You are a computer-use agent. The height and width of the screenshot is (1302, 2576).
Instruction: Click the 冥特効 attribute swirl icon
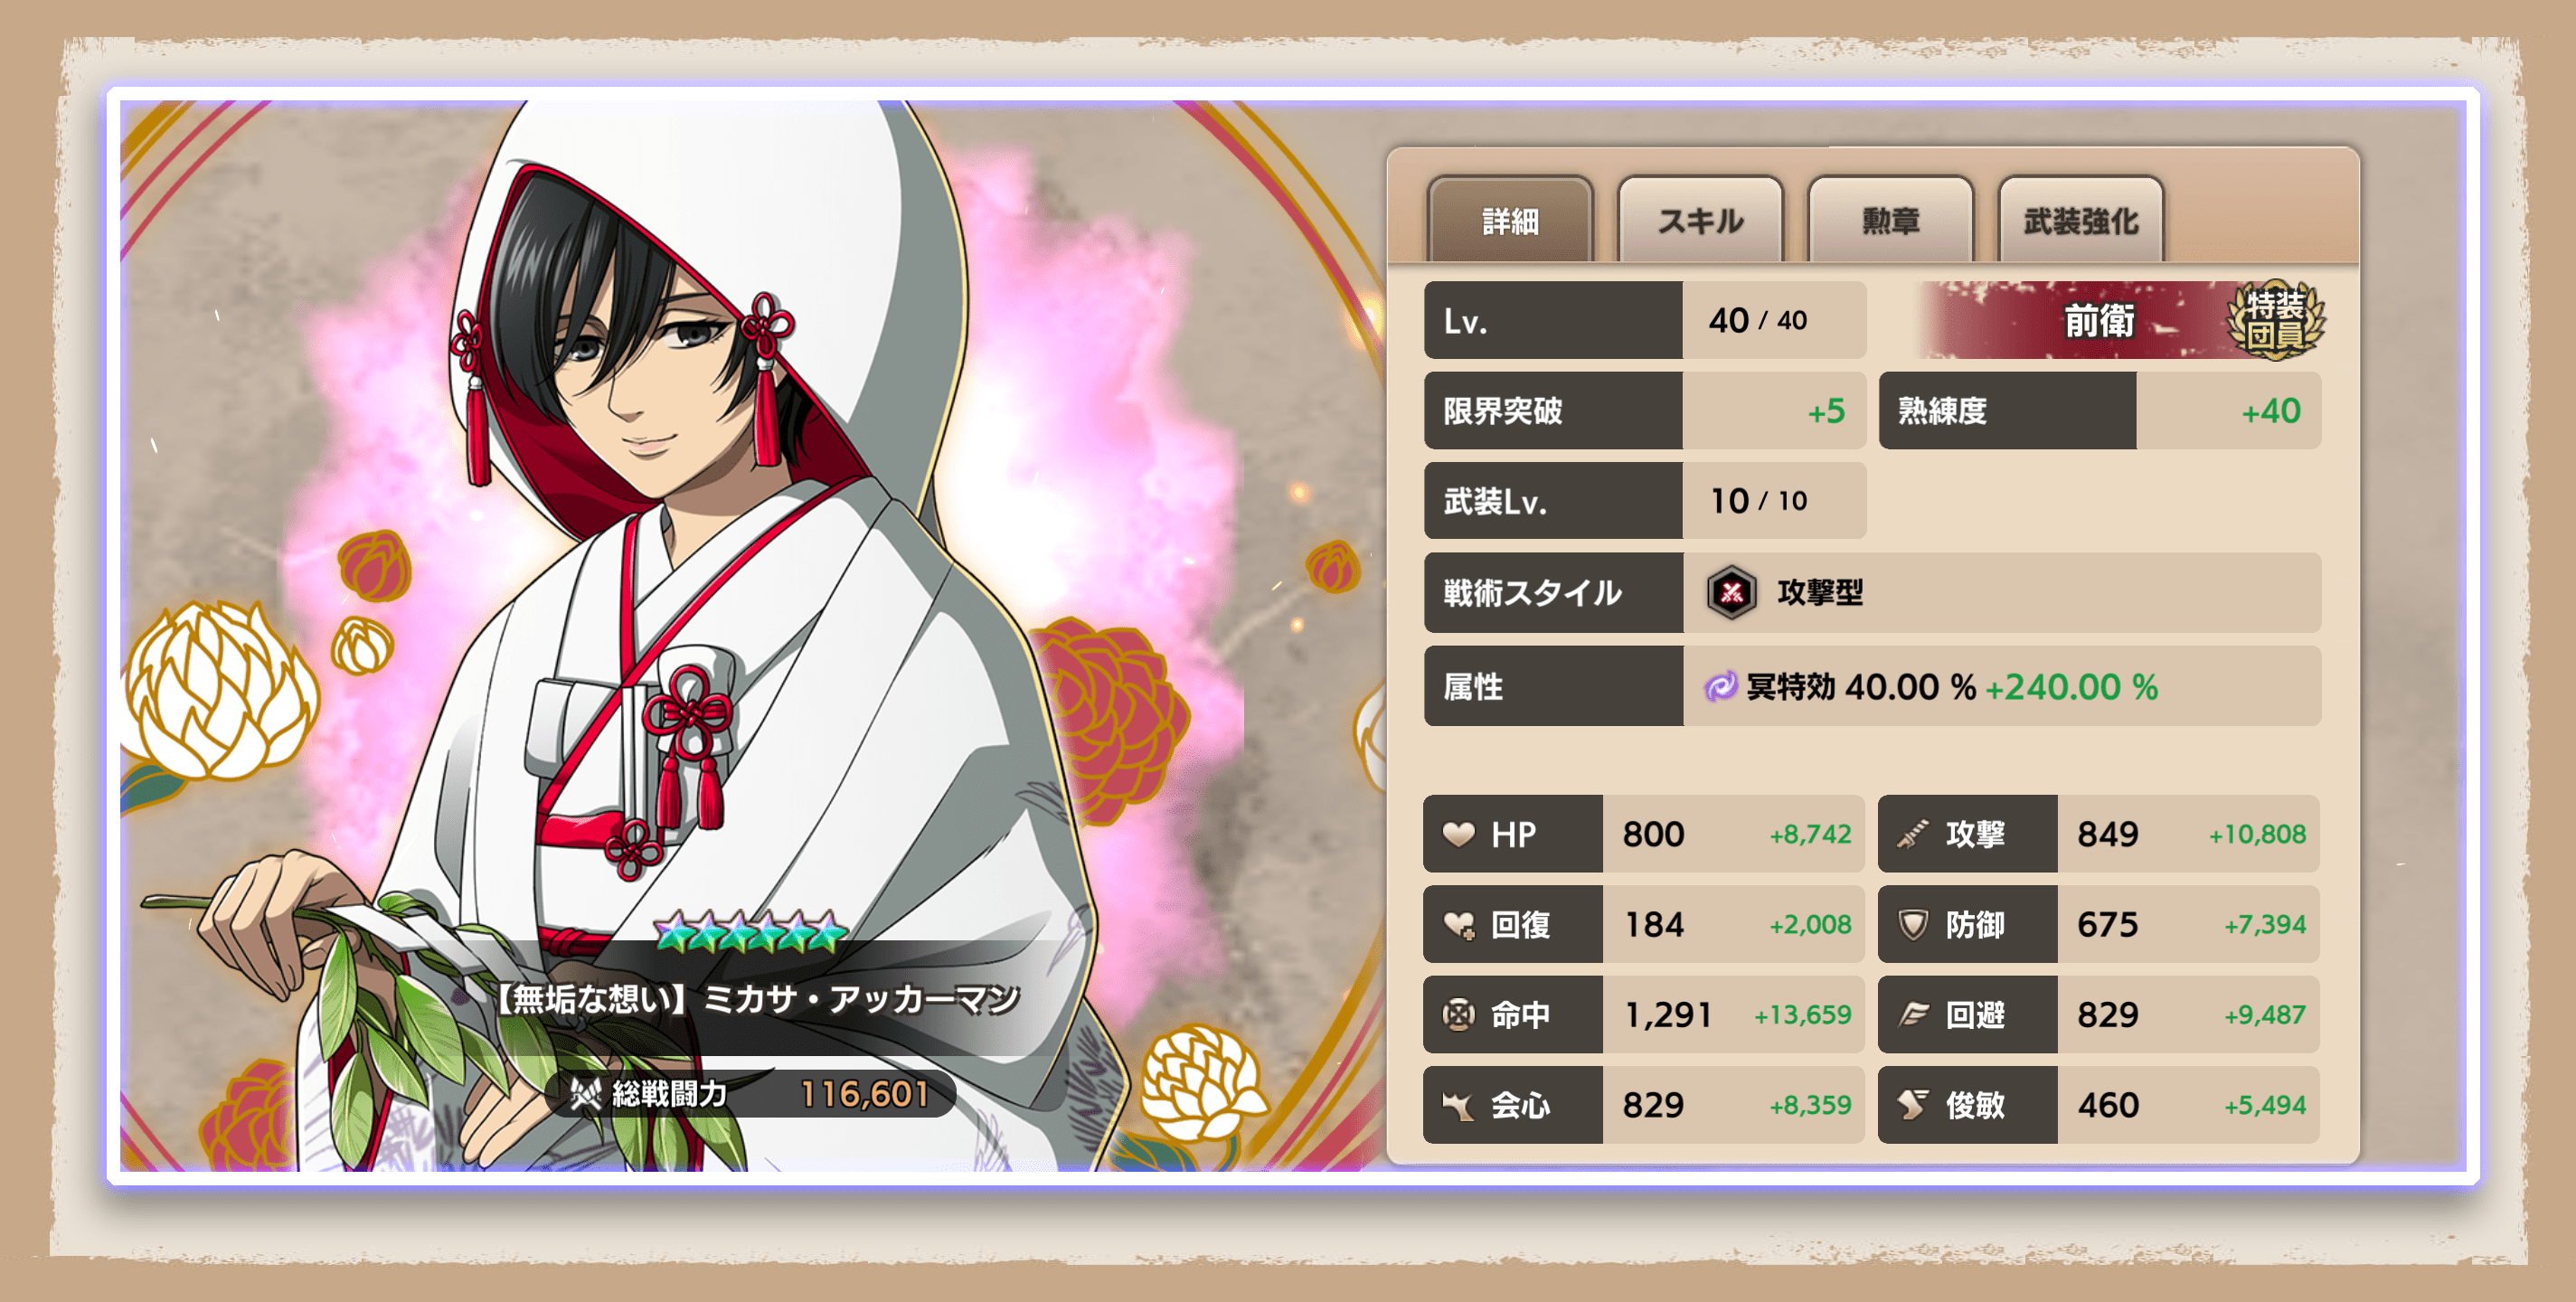(1720, 686)
